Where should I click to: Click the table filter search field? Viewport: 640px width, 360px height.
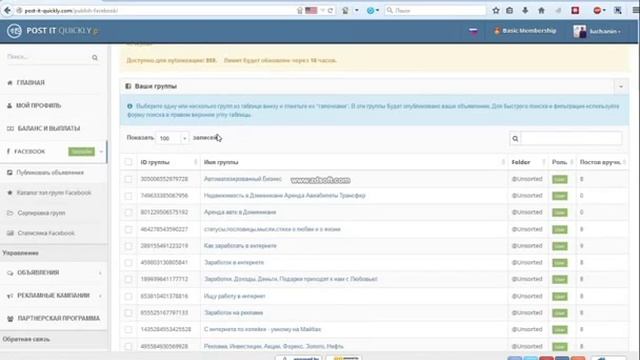(571, 138)
